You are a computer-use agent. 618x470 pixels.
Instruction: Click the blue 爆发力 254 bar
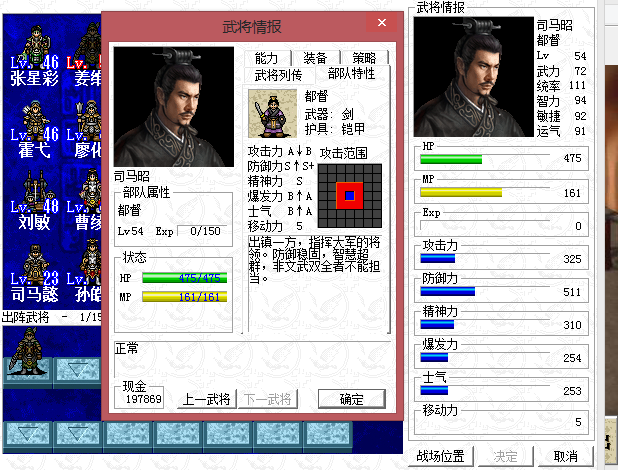tap(434, 358)
